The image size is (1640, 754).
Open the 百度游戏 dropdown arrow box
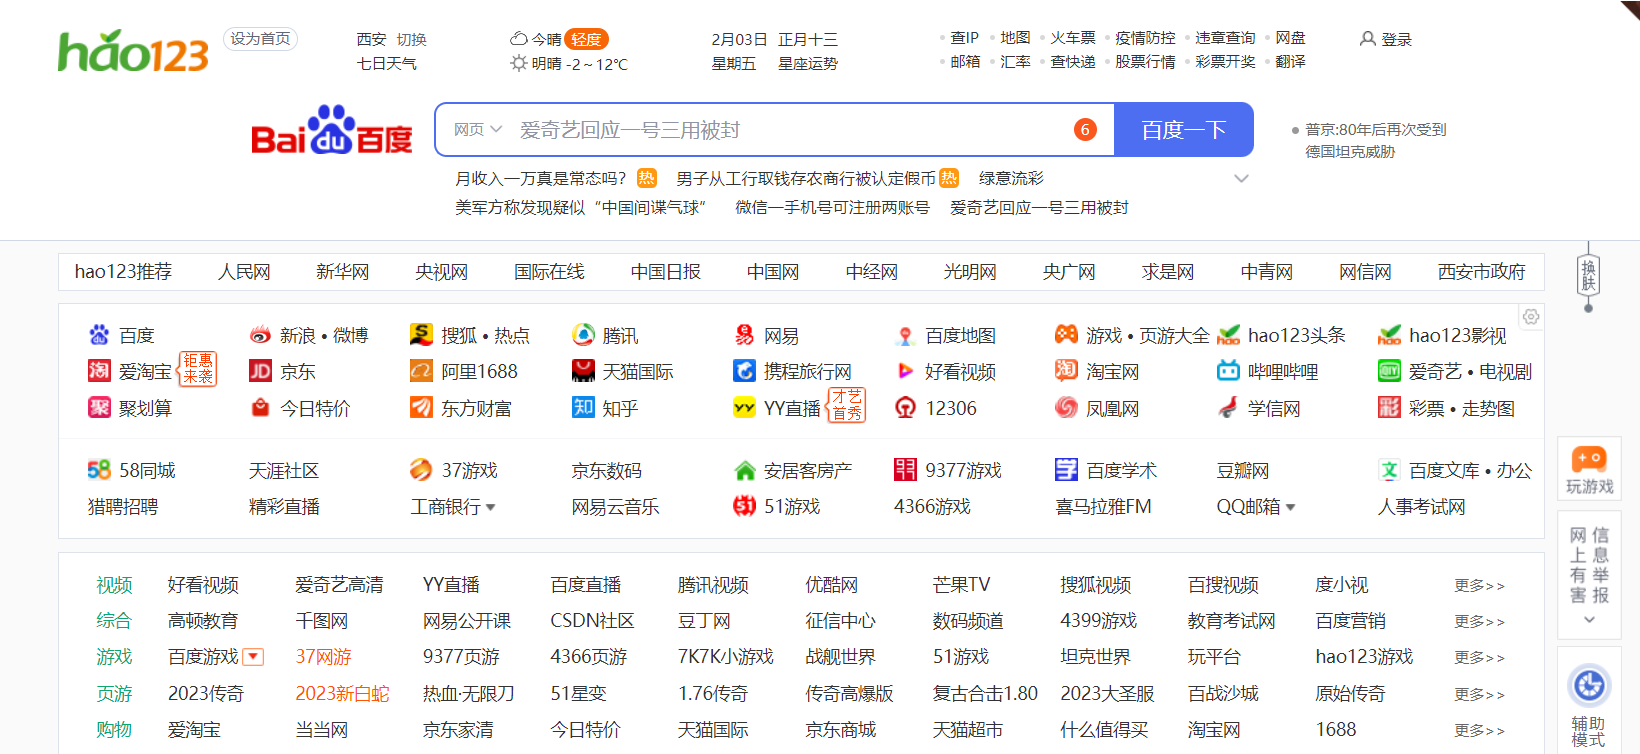[x=254, y=657]
